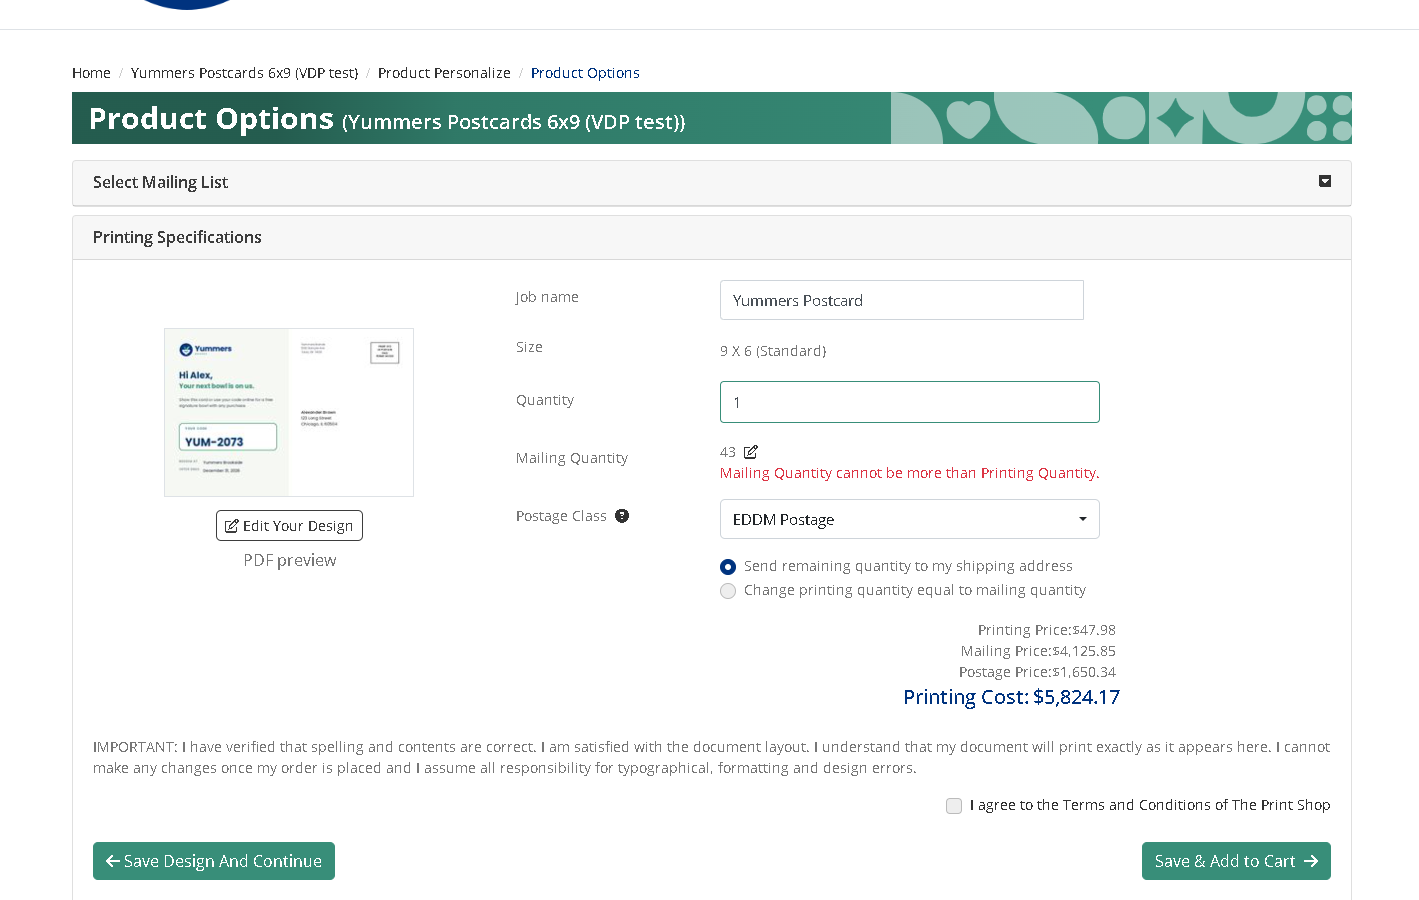Open the PDF preview link

(x=290, y=560)
